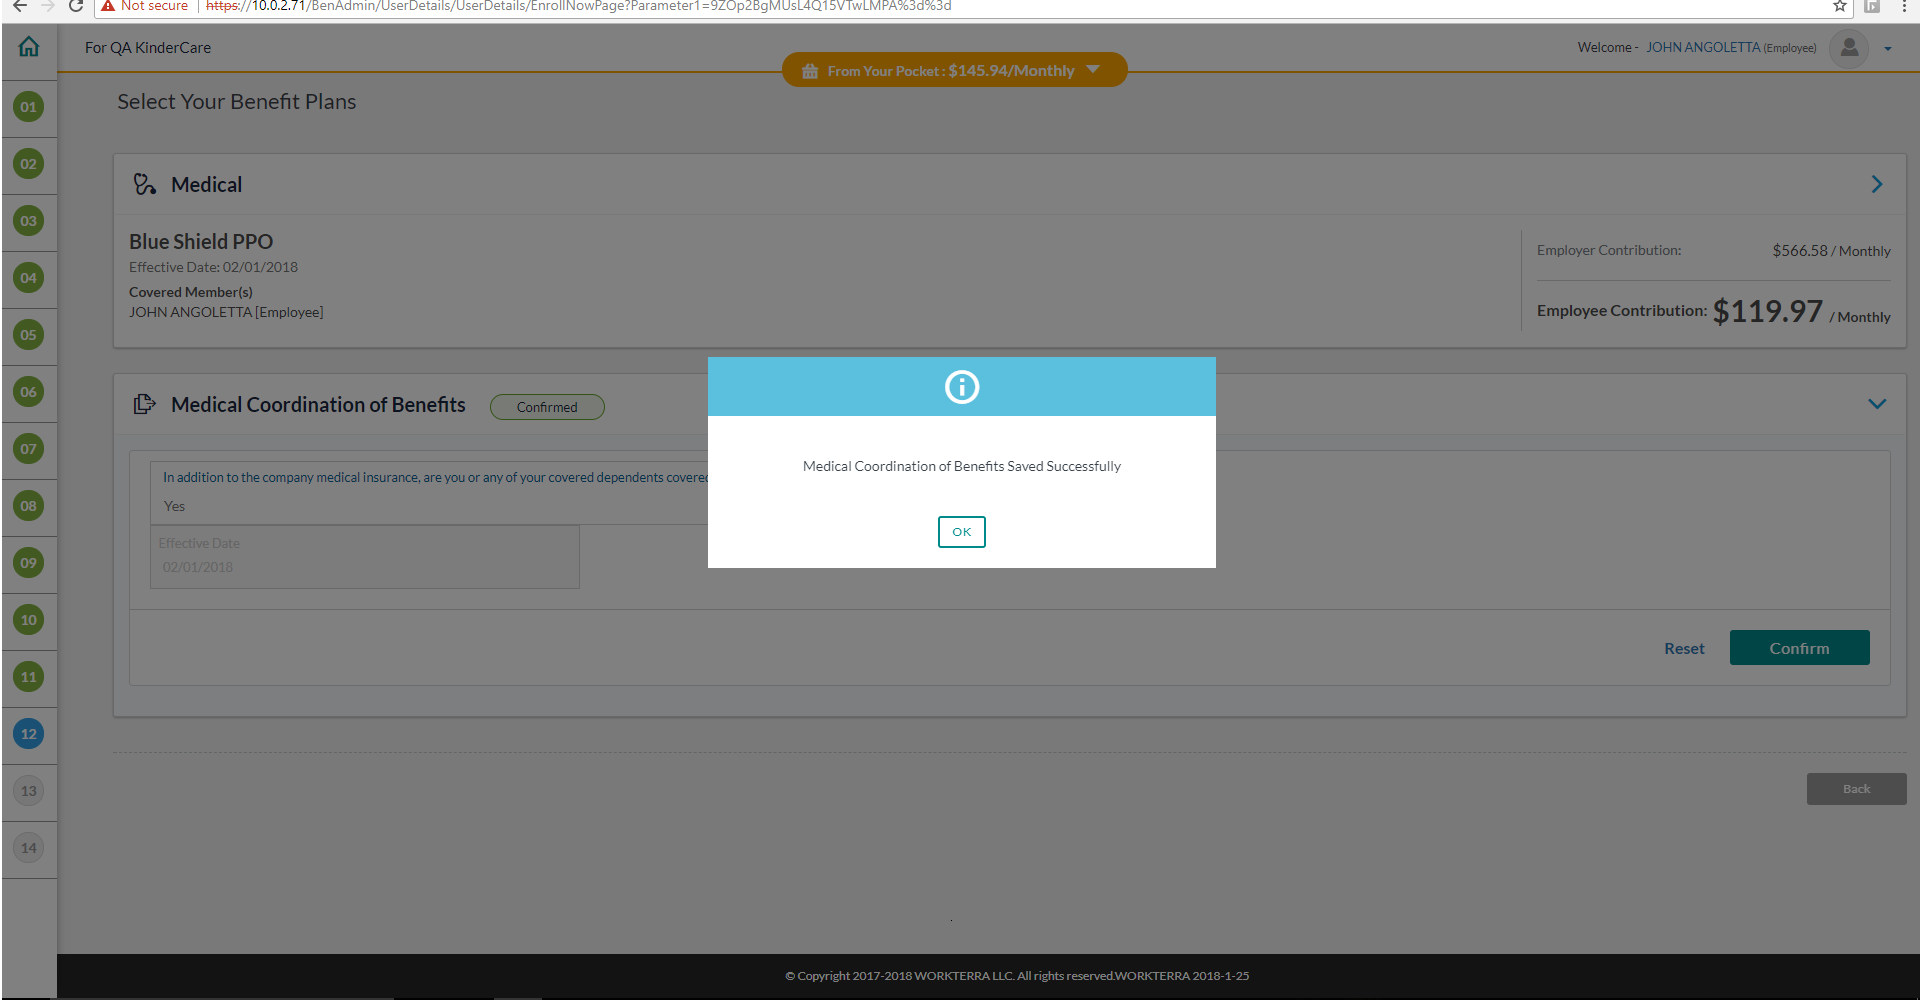Click the Confirm button

[x=1799, y=648]
